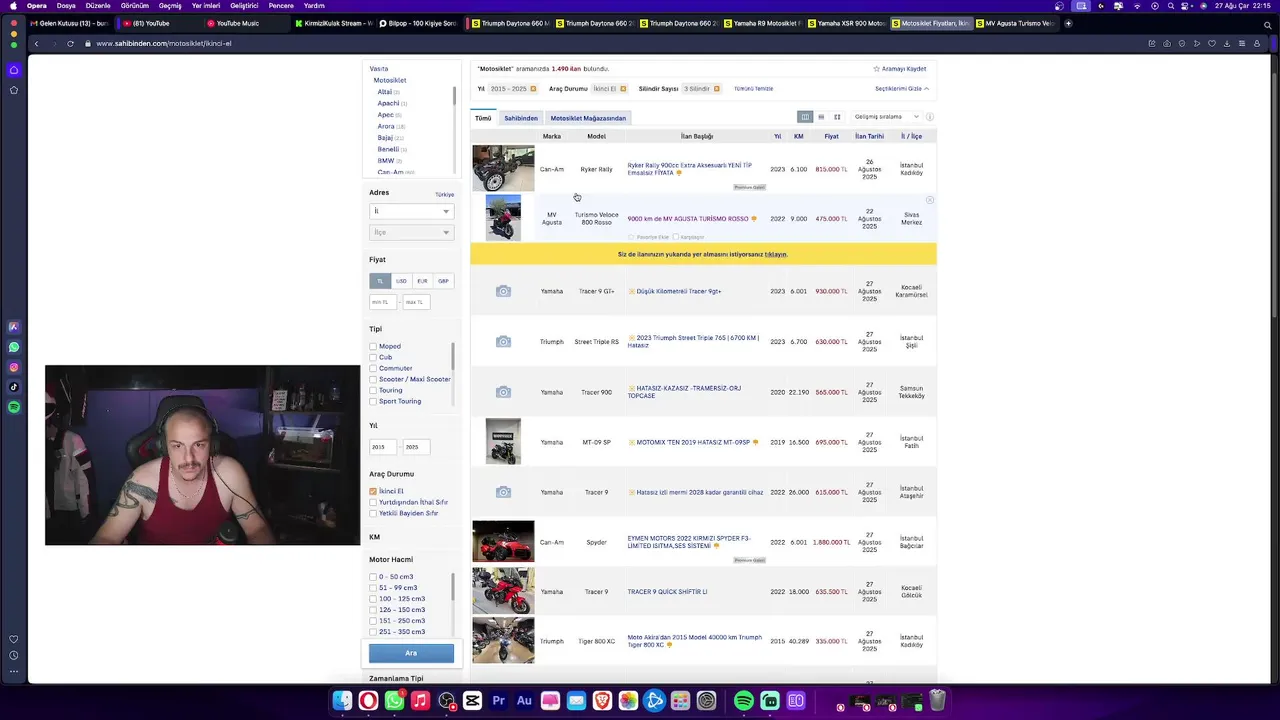Click the max TL price input

pos(415,302)
